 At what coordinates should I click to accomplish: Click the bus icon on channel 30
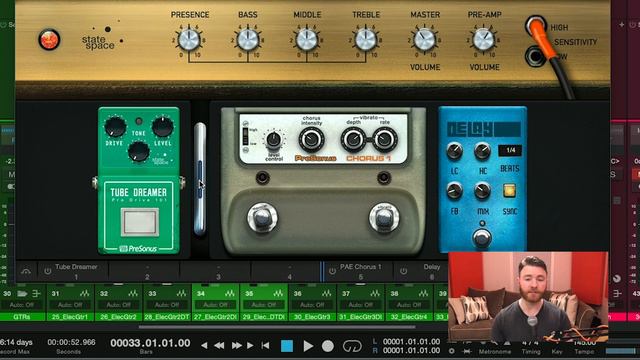pos(36,293)
